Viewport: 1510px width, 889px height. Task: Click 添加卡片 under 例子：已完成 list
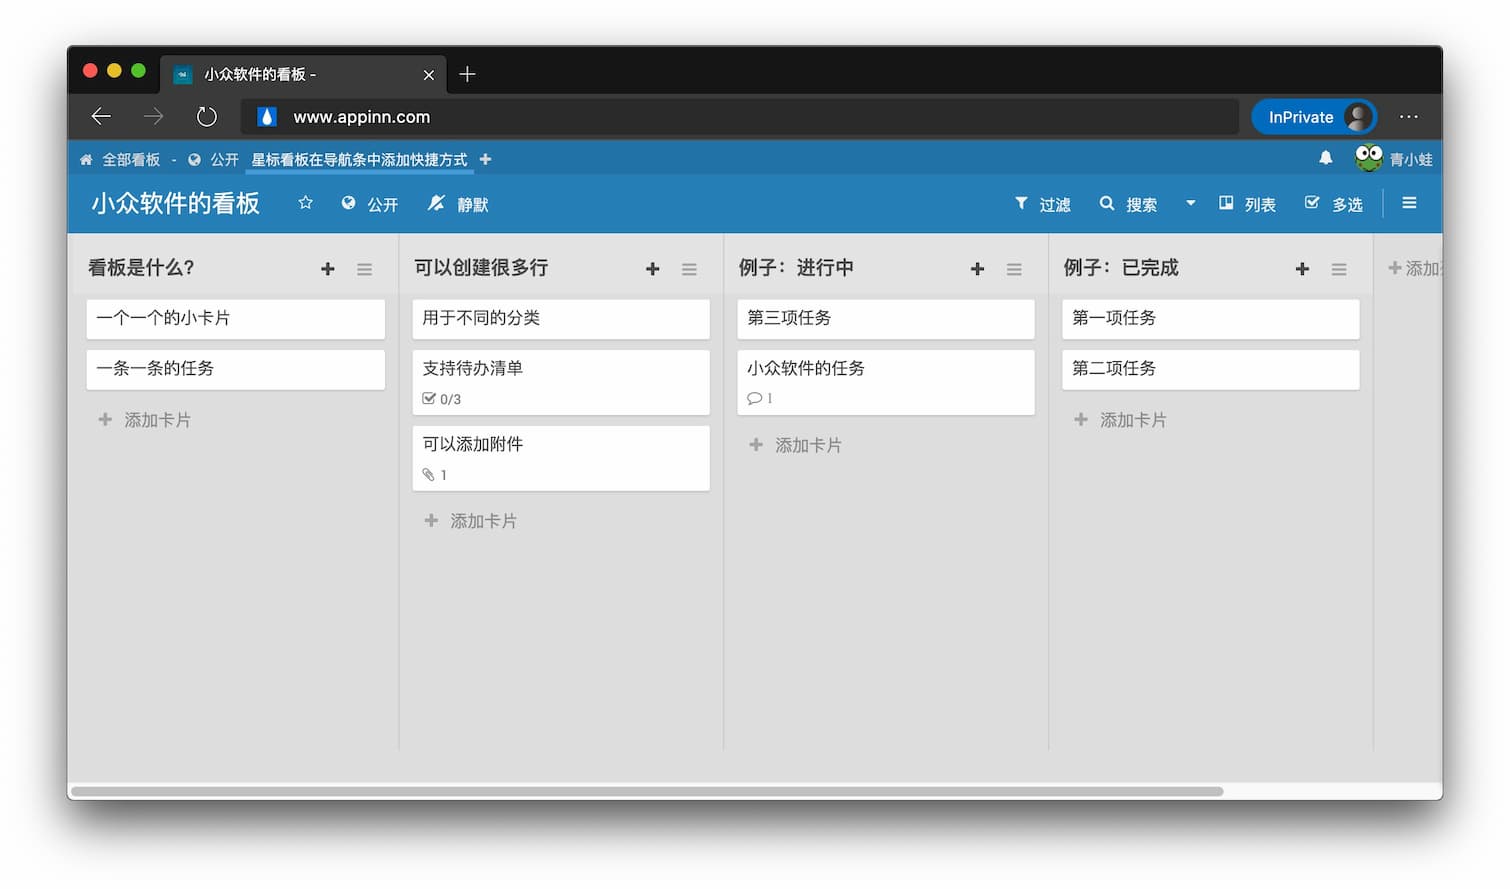point(1121,420)
